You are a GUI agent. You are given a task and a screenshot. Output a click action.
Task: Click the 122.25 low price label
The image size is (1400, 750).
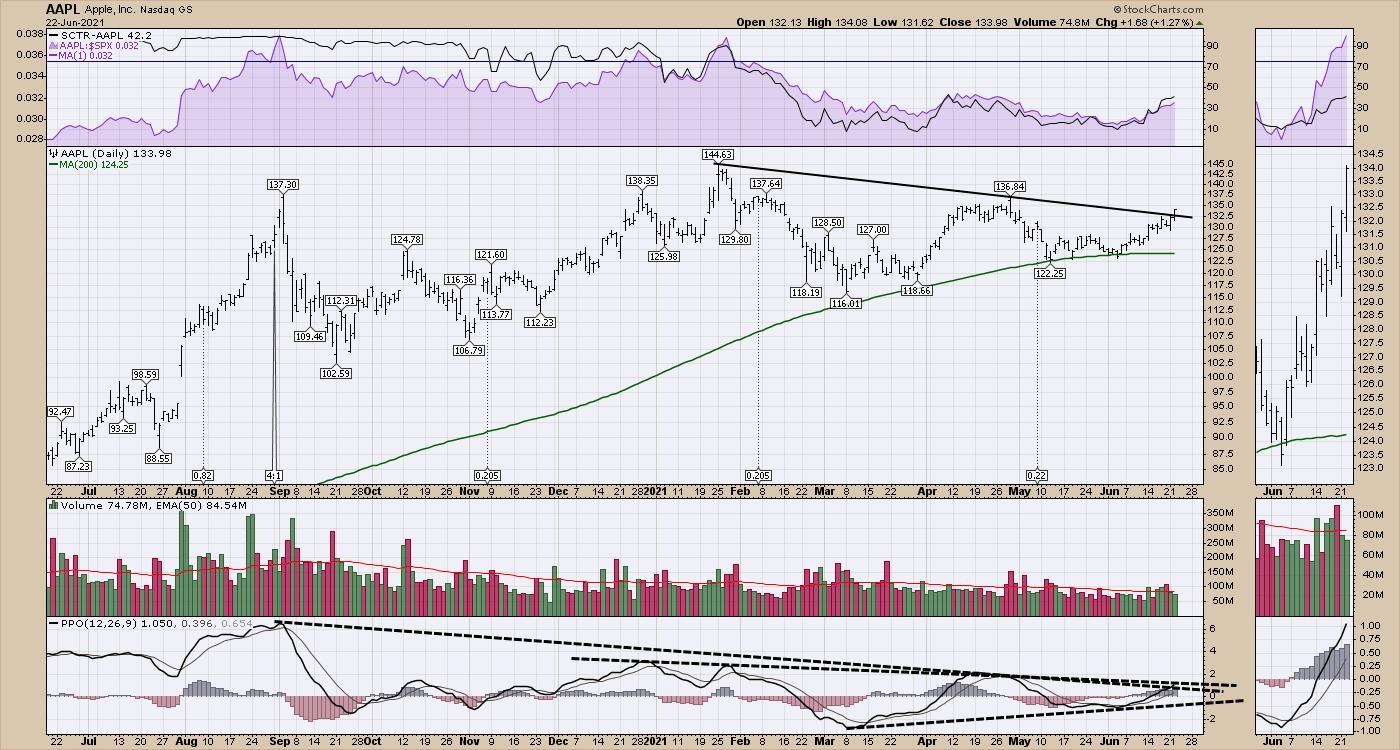tap(1048, 274)
